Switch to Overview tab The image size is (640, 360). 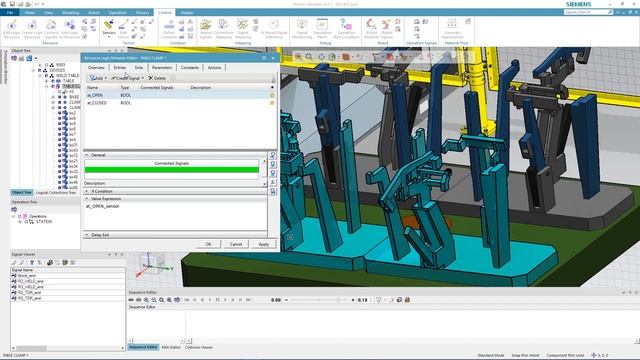(96, 68)
